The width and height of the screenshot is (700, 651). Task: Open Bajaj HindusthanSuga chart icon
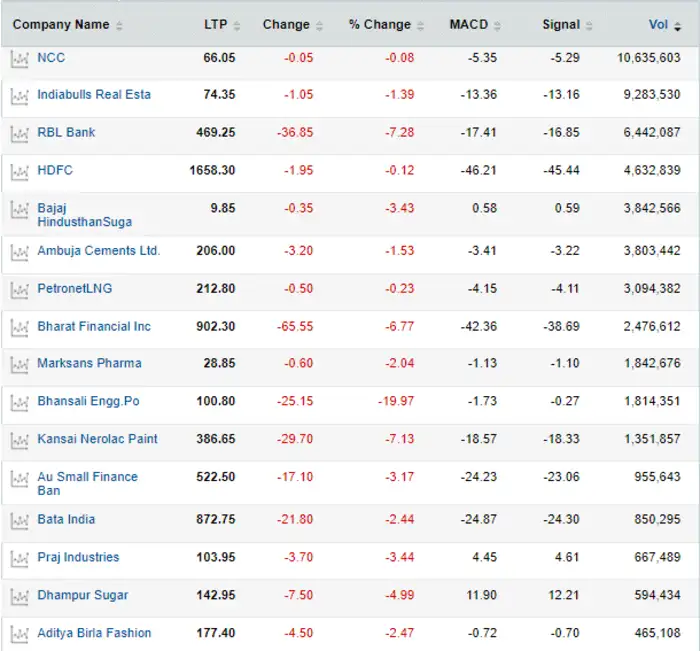pyautogui.click(x=19, y=210)
